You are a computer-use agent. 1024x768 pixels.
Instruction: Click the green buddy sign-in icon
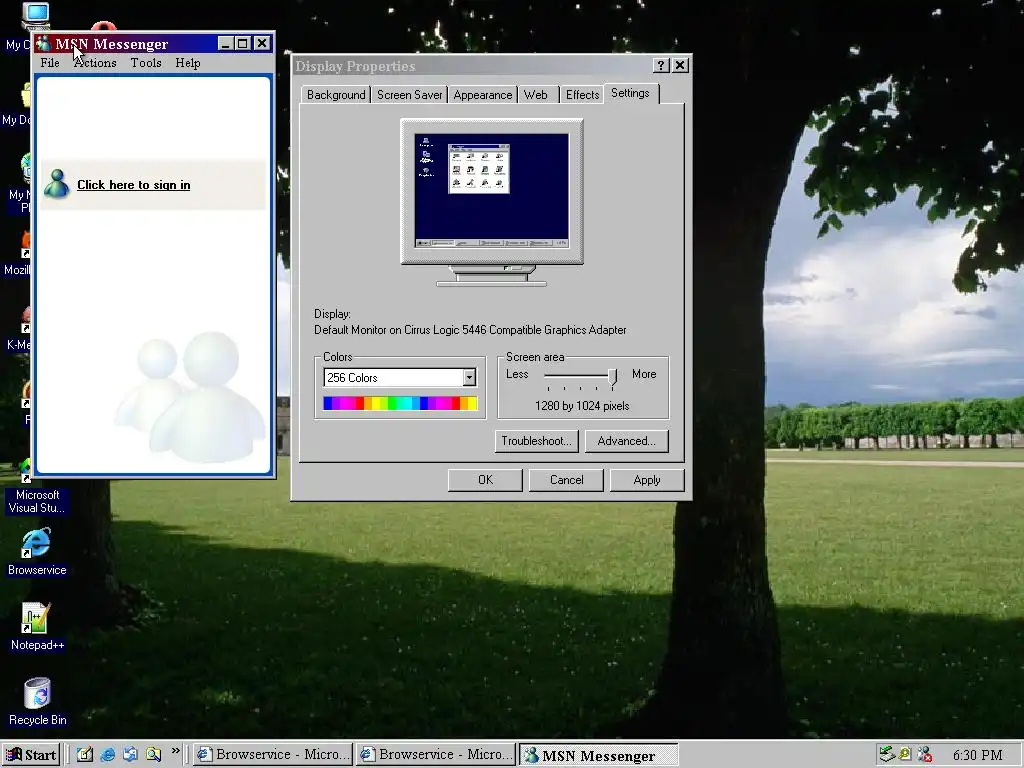click(x=57, y=184)
